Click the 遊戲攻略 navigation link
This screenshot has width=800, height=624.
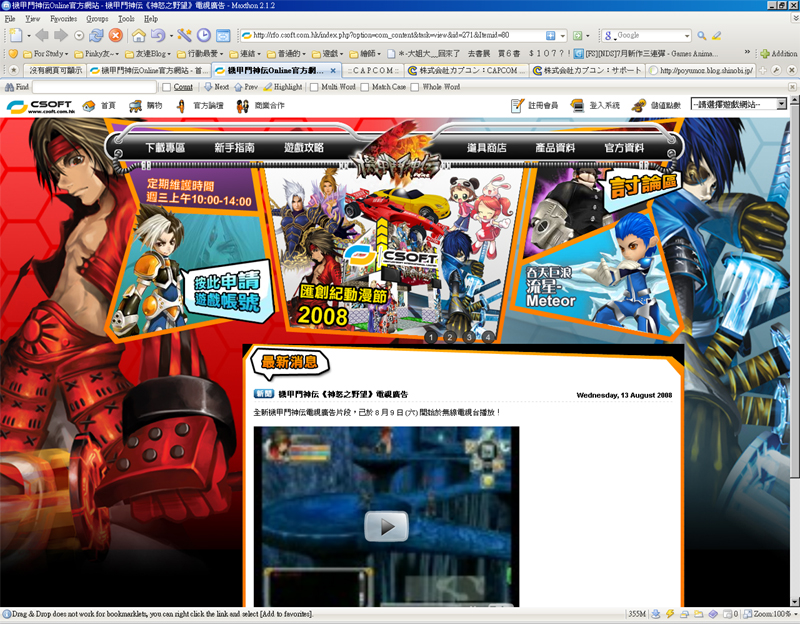click(x=304, y=147)
